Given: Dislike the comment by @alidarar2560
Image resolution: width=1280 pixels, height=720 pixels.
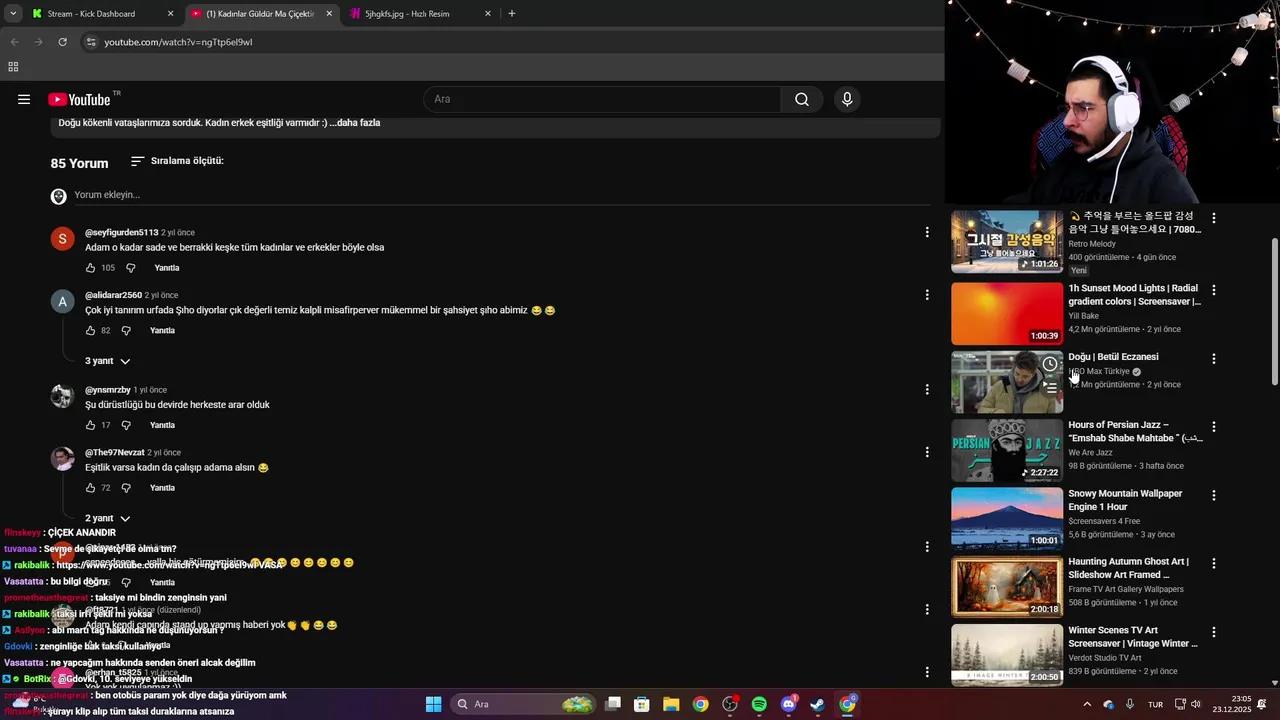Looking at the screenshot, I should click(x=126, y=331).
